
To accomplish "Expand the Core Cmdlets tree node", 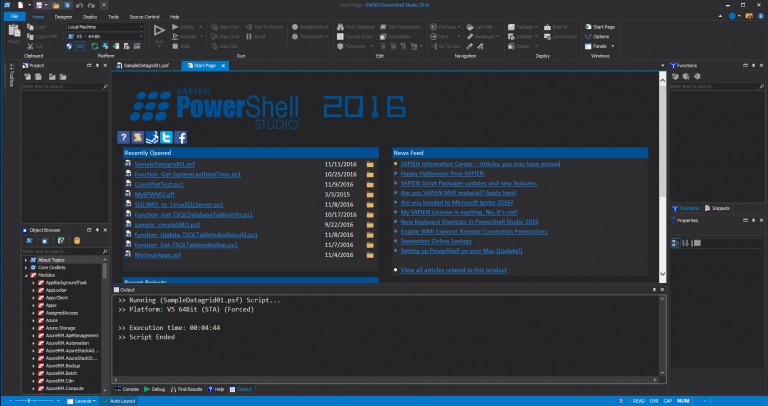I will pyautogui.click(x=26, y=268).
